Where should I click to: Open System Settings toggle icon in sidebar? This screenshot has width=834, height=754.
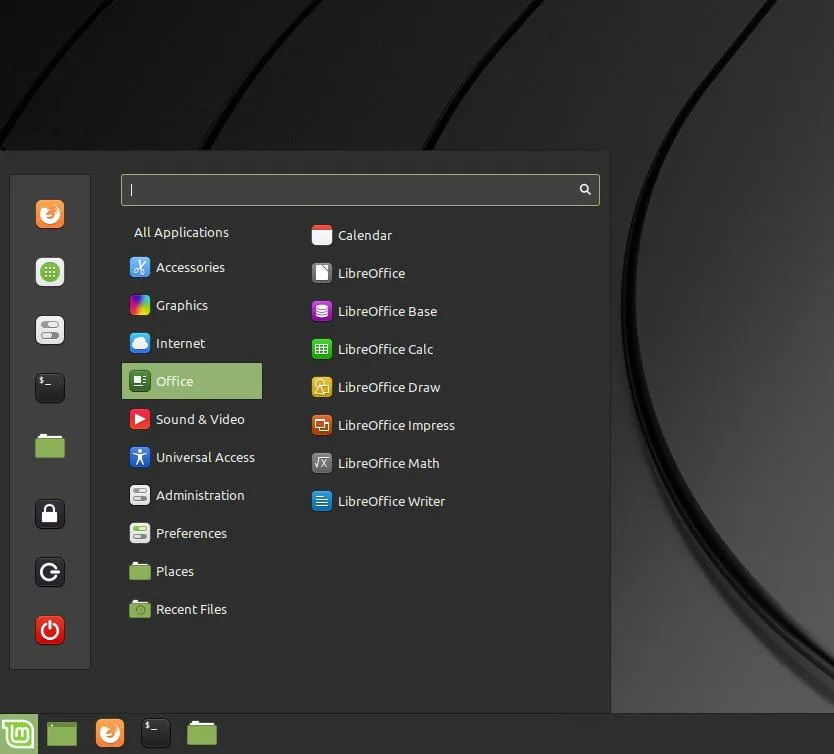coord(50,330)
